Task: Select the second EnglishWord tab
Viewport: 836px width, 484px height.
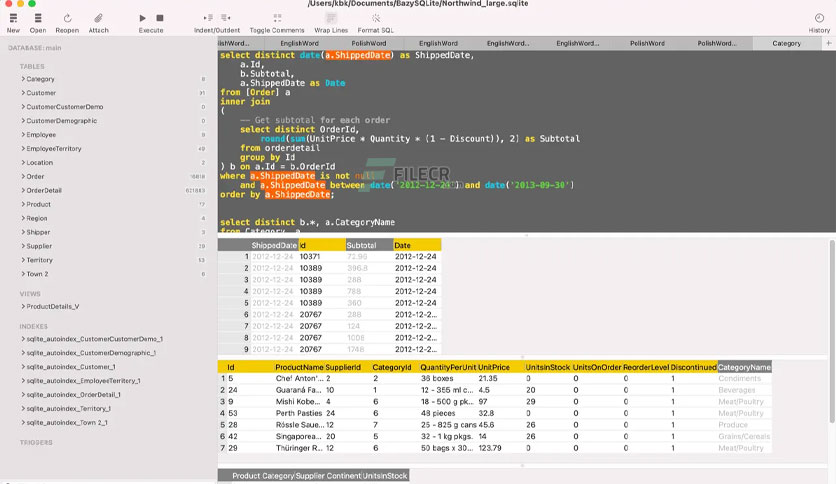Action: [x=438, y=43]
